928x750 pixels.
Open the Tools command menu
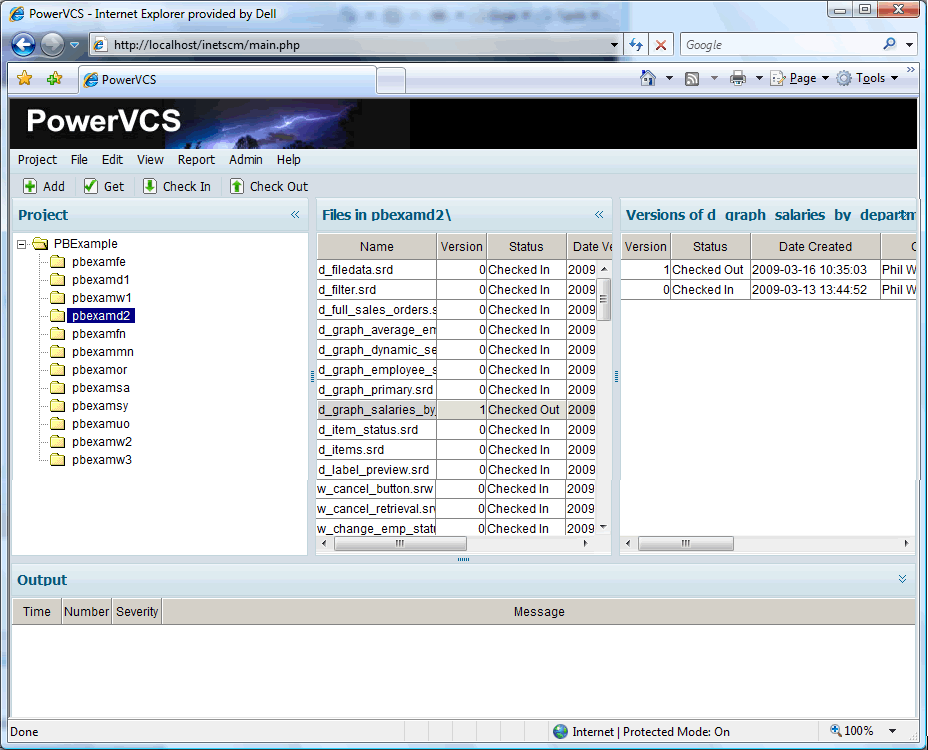(x=868, y=78)
